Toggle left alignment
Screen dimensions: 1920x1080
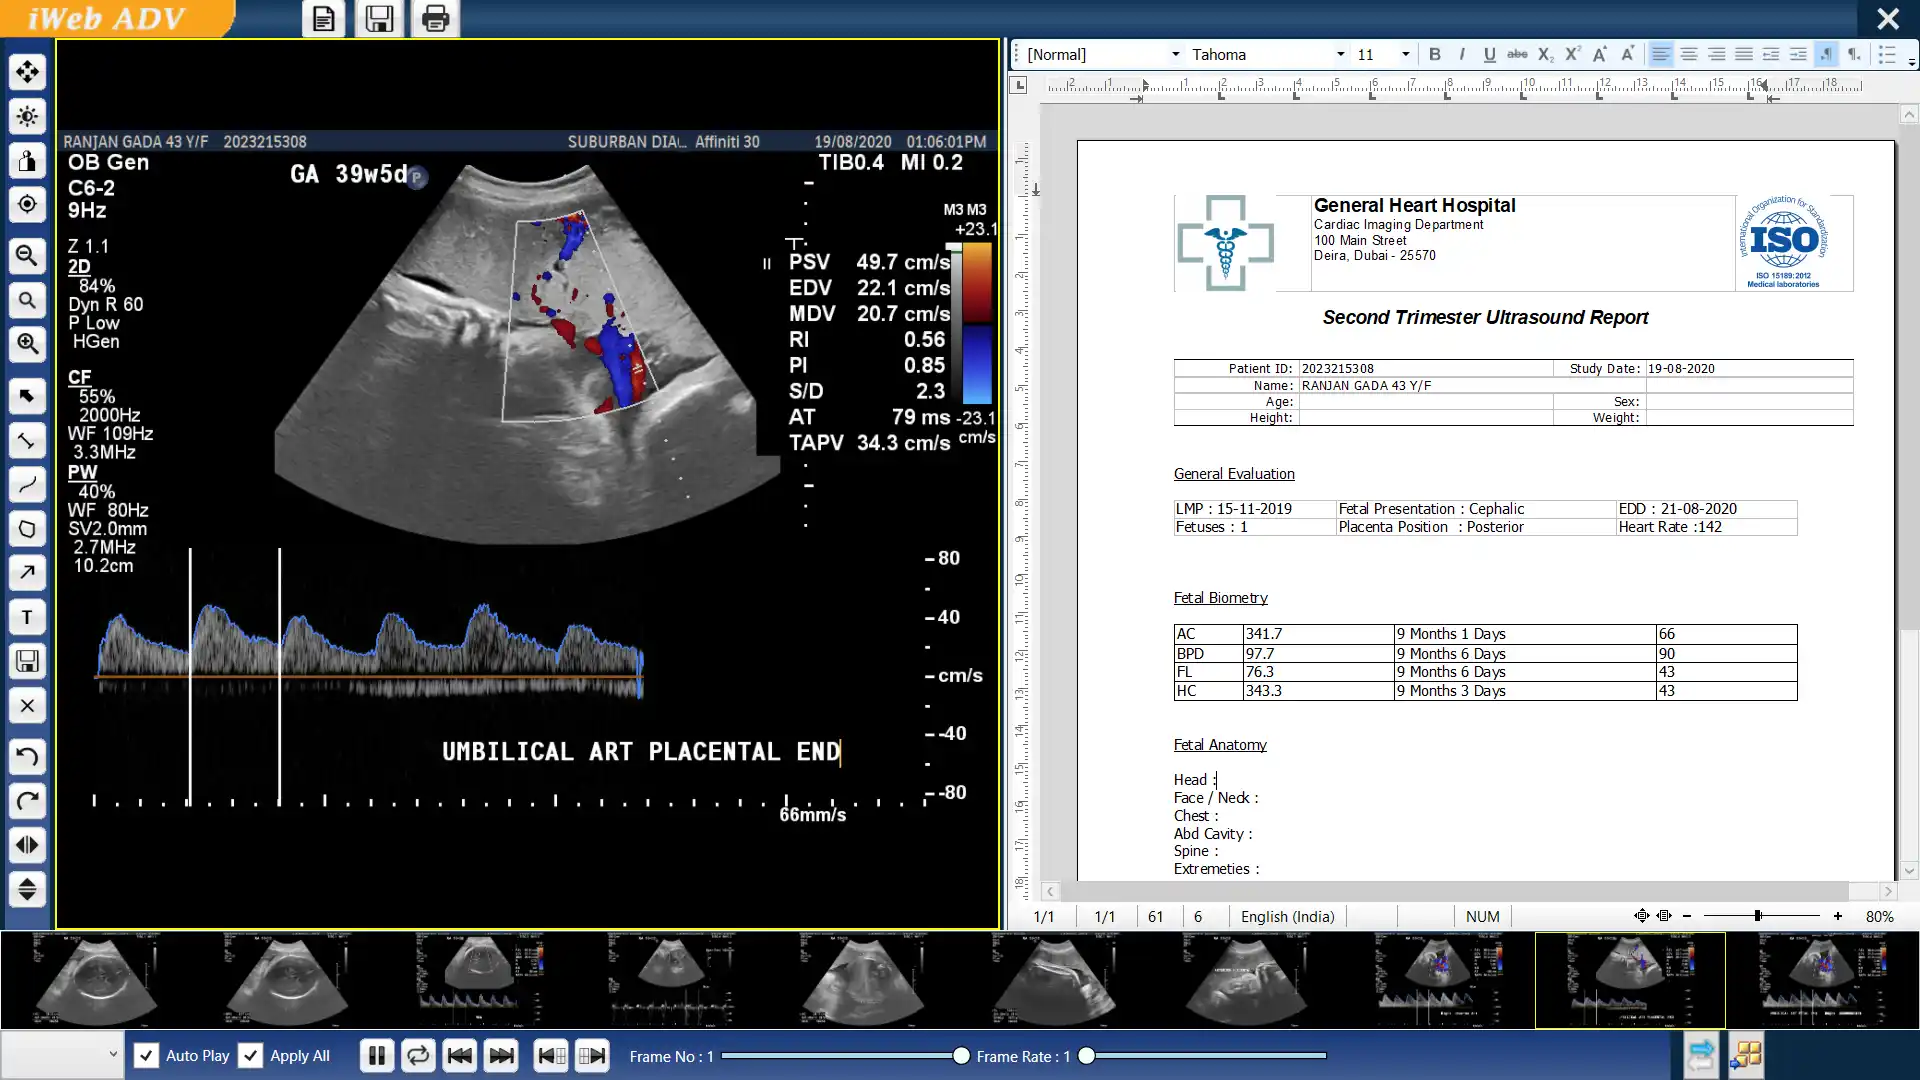pos(1660,54)
